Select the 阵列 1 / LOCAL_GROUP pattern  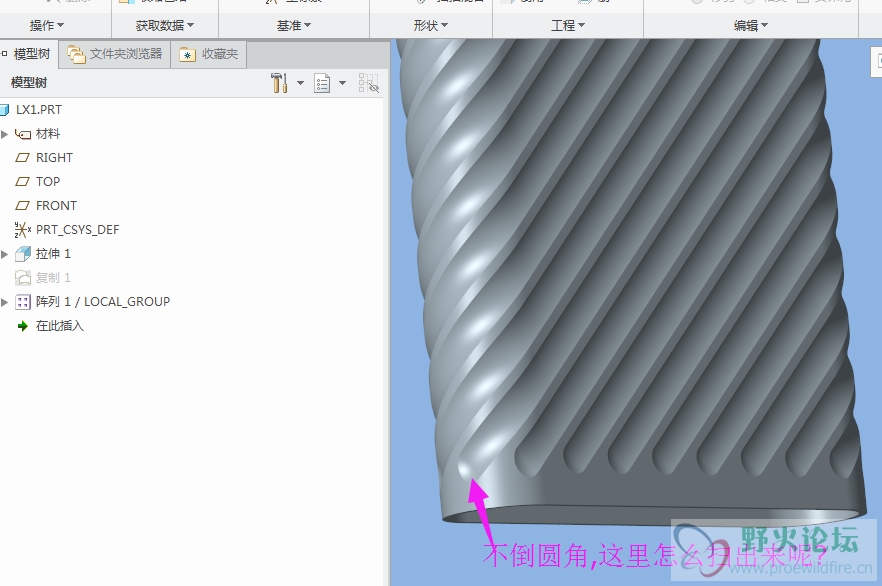tap(103, 301)
